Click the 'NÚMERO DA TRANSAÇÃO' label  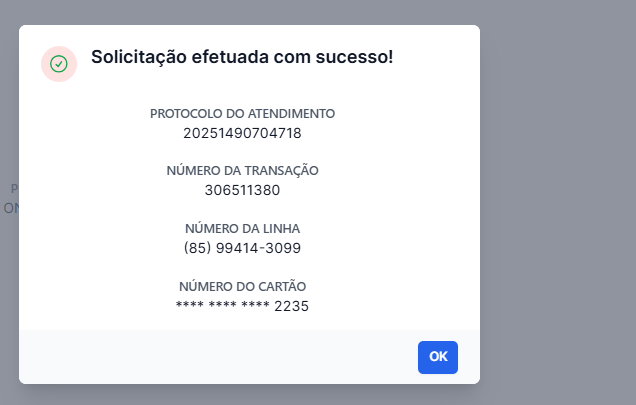[242, 171]
